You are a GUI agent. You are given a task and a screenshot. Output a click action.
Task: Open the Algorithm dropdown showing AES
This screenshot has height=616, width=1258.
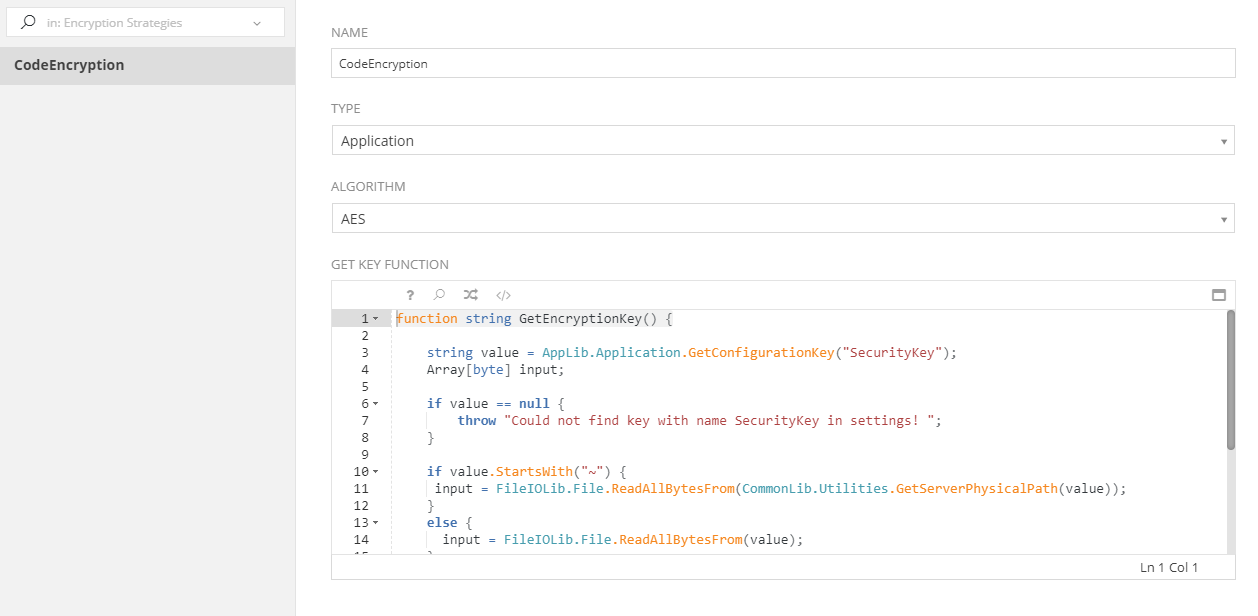coord(783,219)
